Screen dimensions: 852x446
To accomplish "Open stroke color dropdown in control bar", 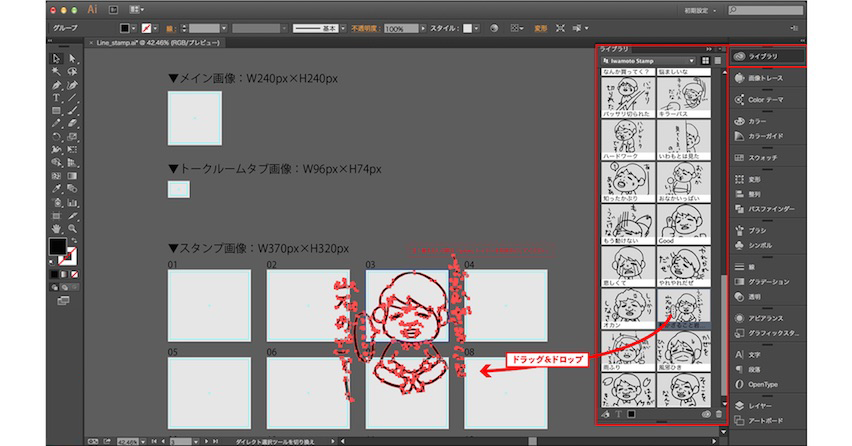I will [x=155, y=28].
